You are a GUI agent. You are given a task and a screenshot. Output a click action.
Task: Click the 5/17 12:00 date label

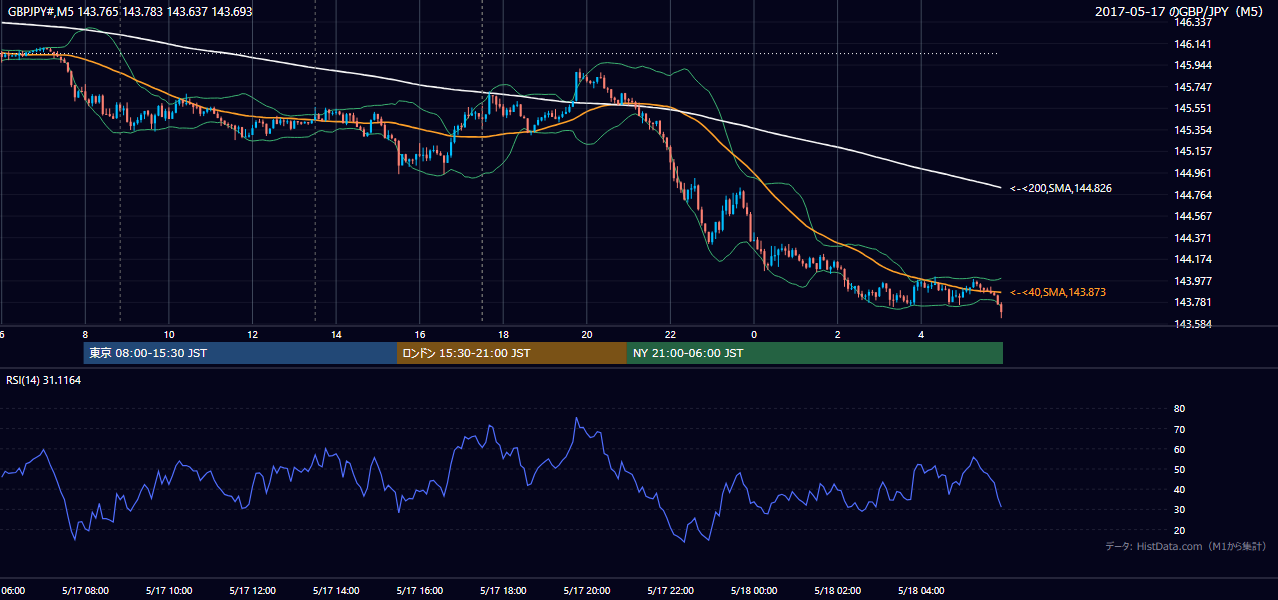(252, 590)
